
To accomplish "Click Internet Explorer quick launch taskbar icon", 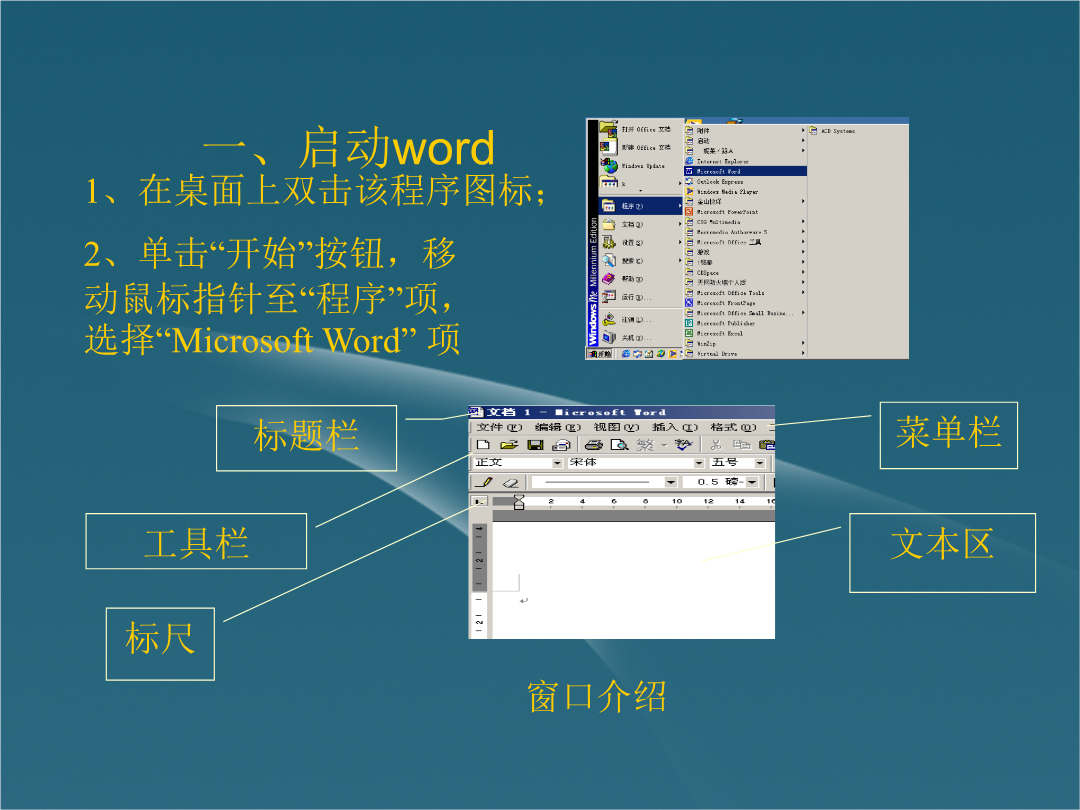I will pos(625,353).
